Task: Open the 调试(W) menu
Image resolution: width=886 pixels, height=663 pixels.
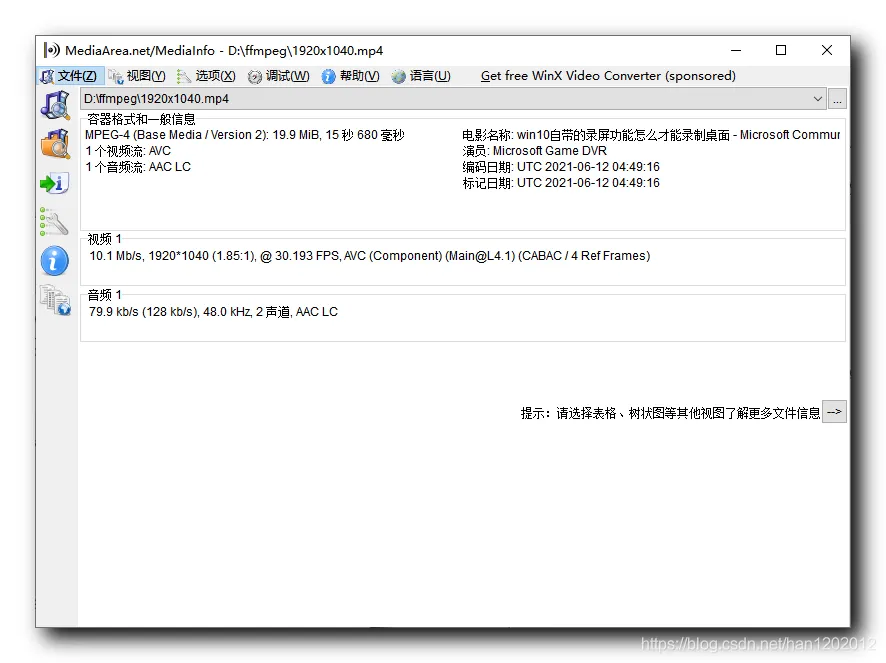Action: pyautogui.click(x=279, y=76)
